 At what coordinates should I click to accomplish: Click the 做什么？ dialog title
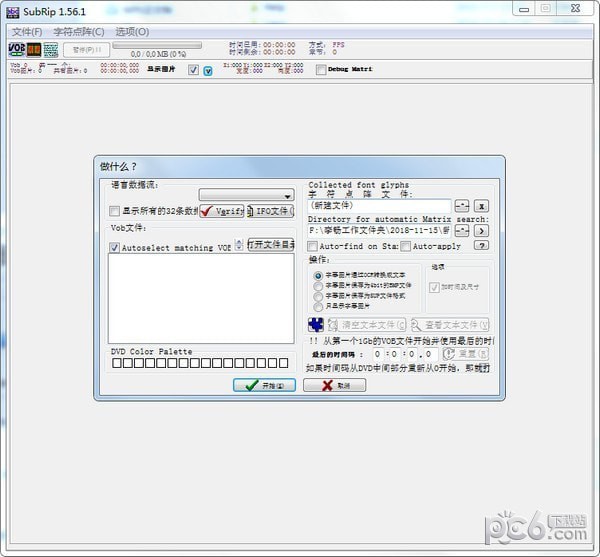[118, 166]
